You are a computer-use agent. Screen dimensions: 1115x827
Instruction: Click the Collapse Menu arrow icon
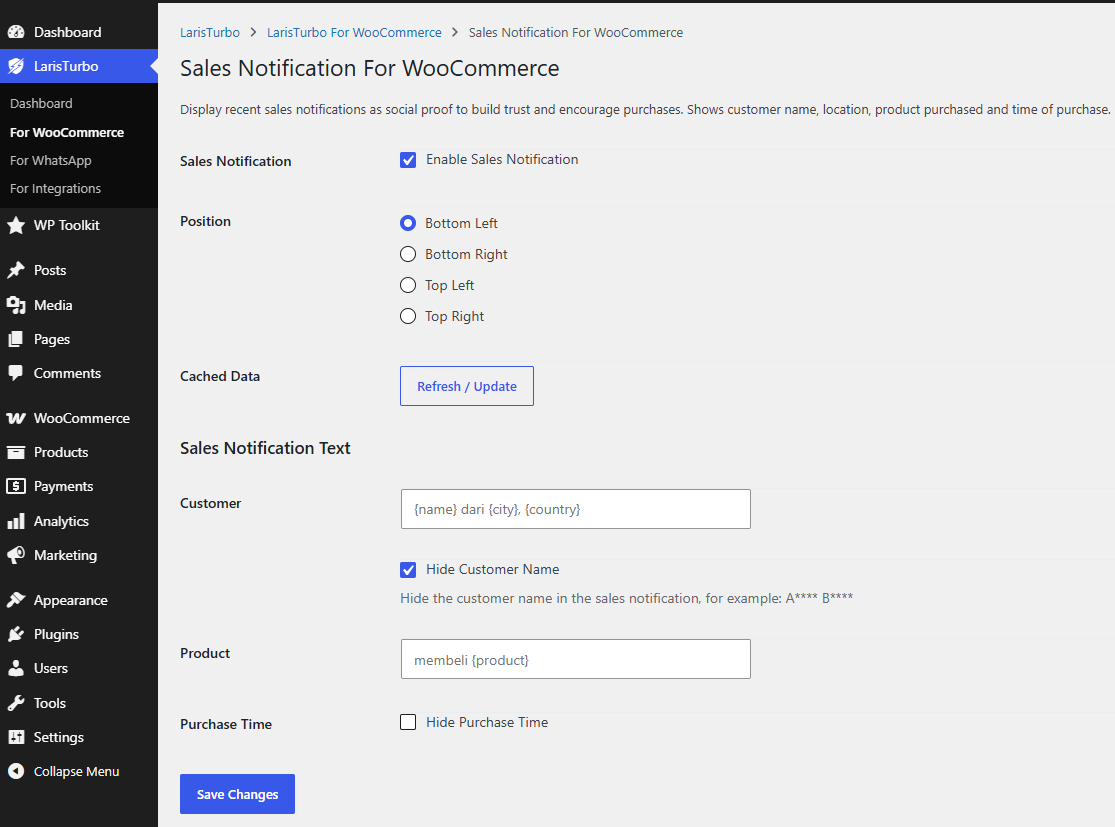tap(16, 772)
